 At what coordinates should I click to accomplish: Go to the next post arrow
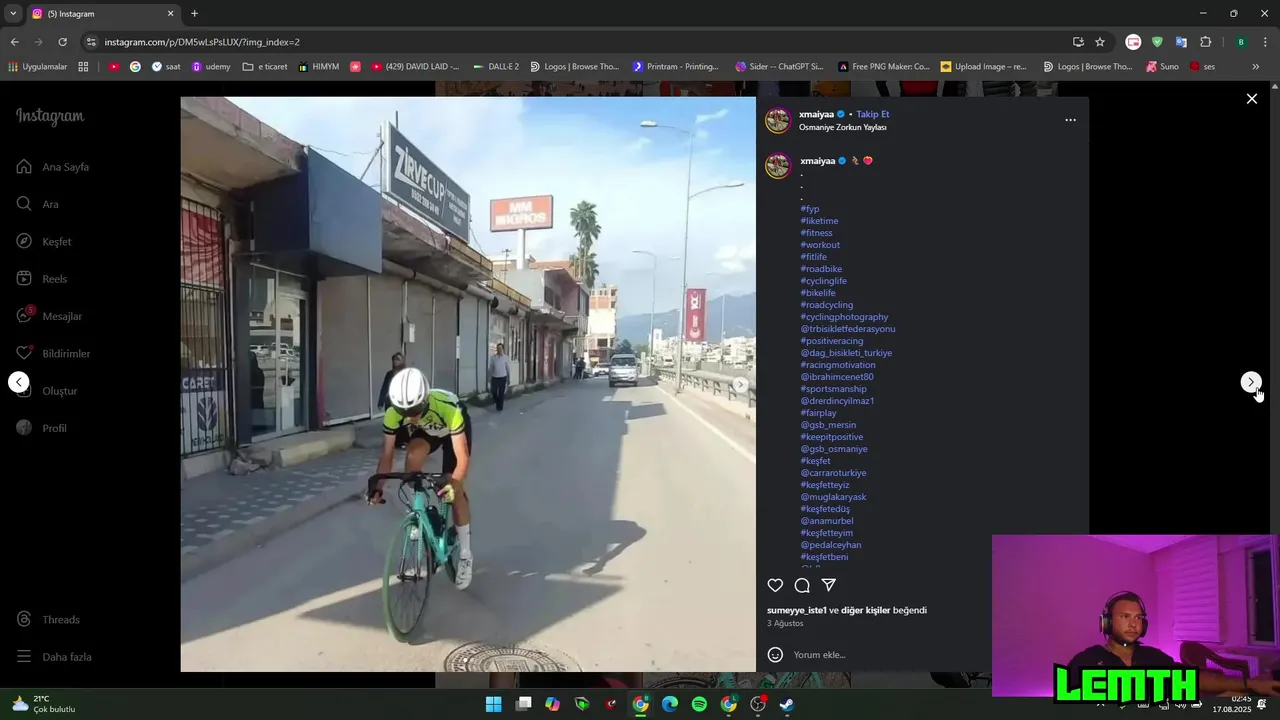point(1251,382)
